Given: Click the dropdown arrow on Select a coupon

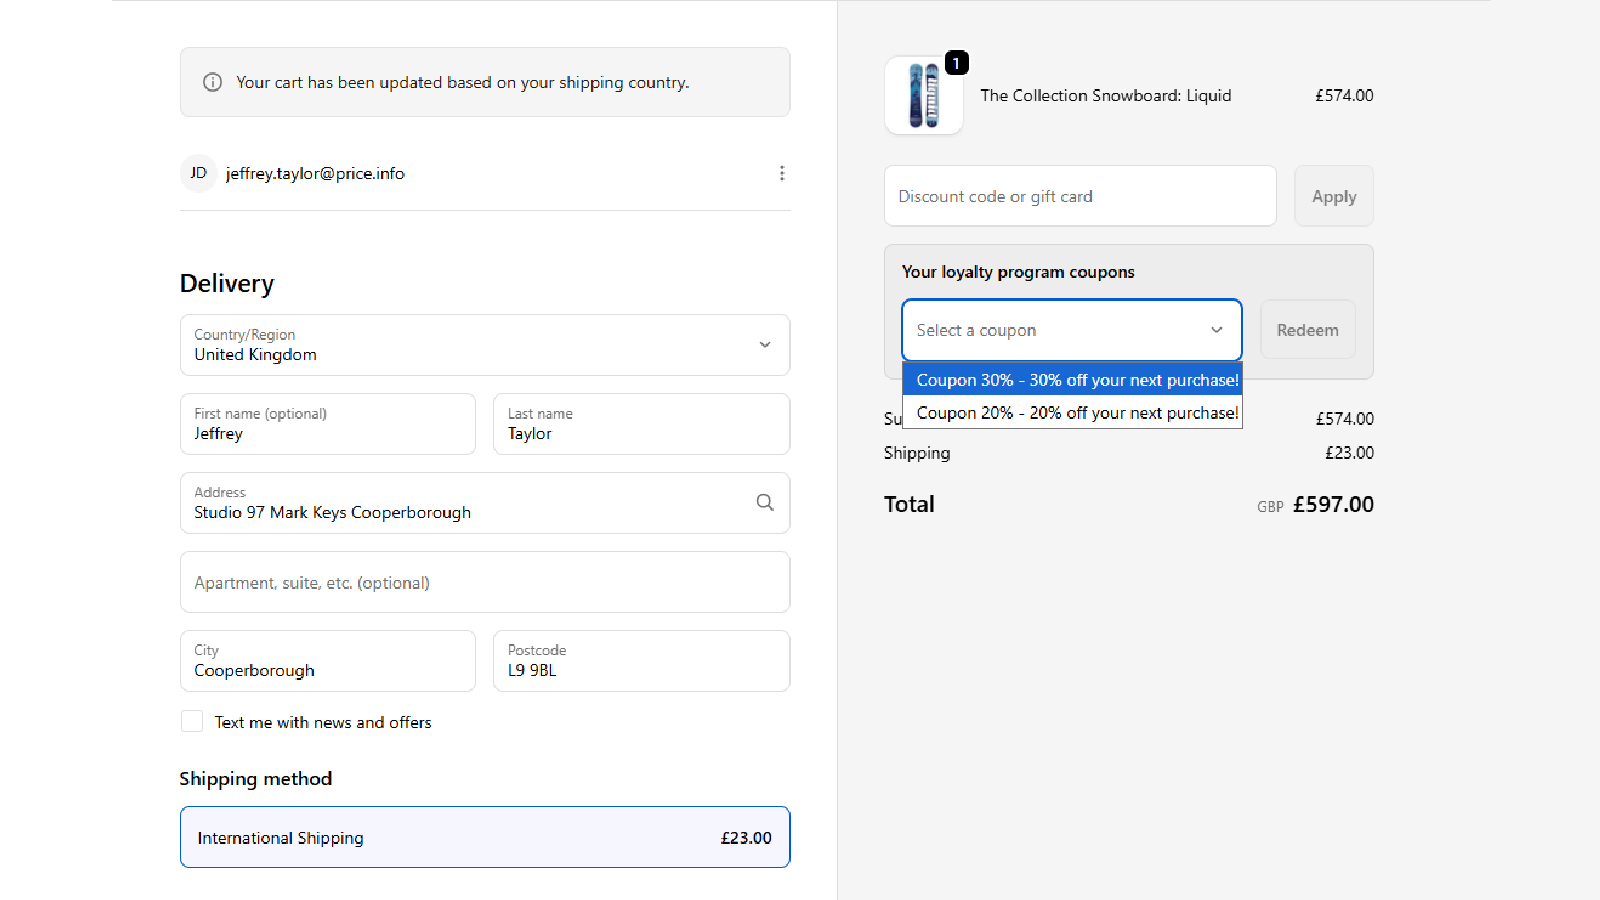Looking at the screenshot, I should pos(1216,330).
